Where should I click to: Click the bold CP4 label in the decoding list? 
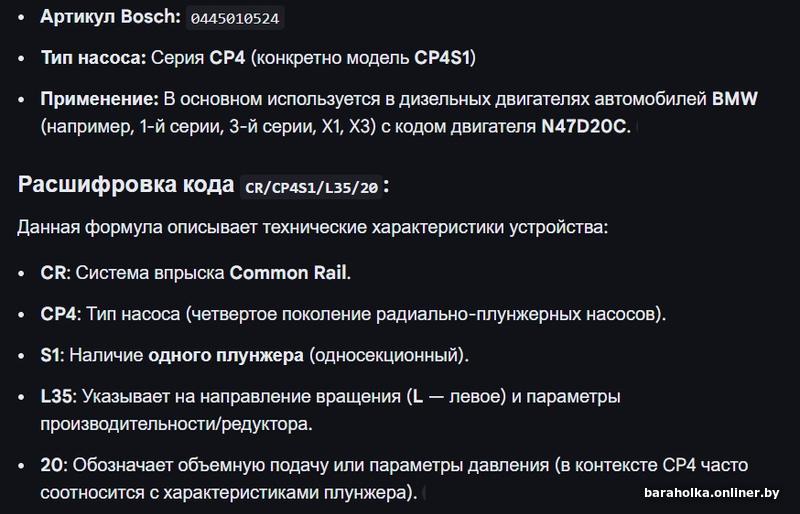[x=59, y=314]
